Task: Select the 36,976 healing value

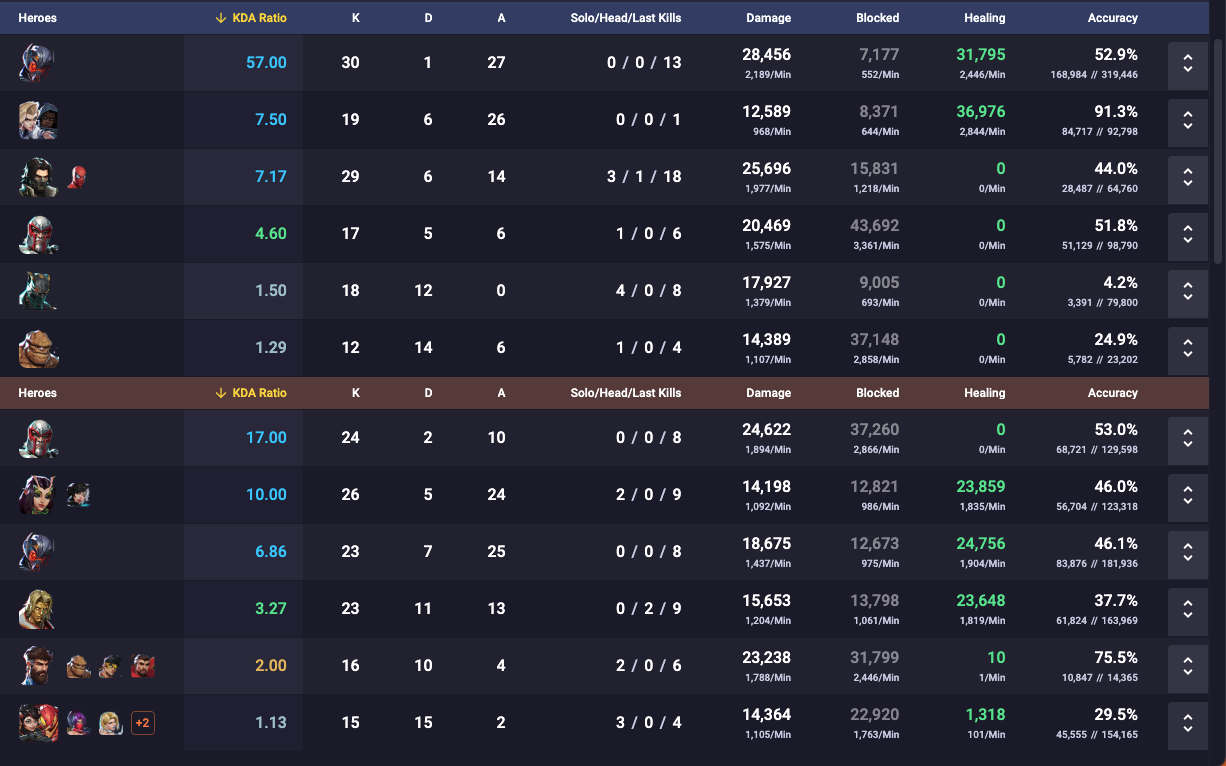Action: [981, 112]
